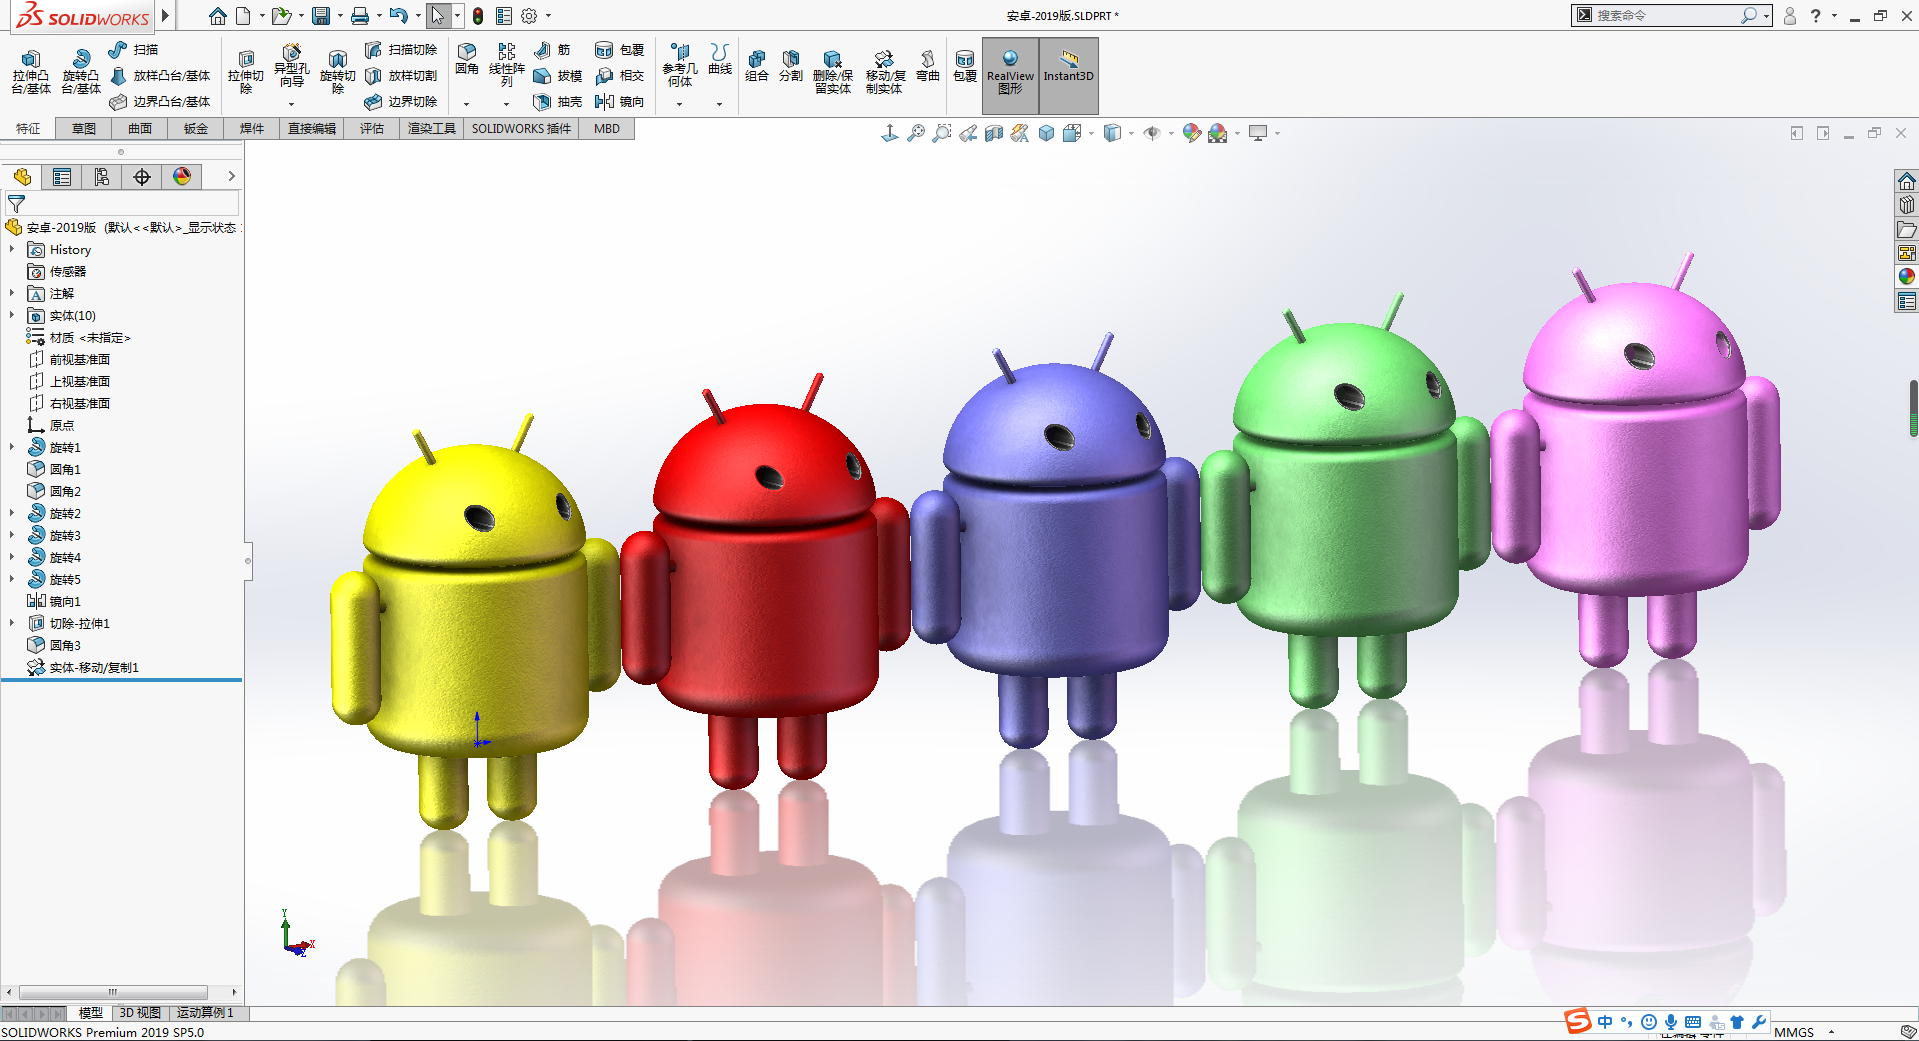The image size is (1919, 1041).
Task: Toggle the Instant3D button
Action: [1069, 74]
